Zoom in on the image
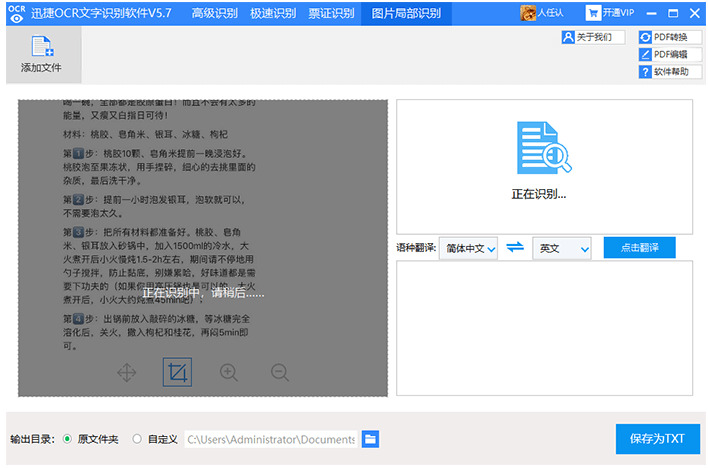This screenshot has width=708, height=468. [229, 373]
